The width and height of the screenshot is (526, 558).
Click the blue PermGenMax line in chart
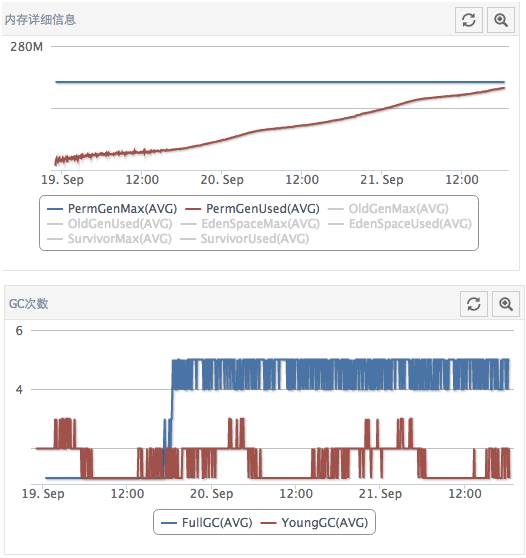tap(280, 82)
